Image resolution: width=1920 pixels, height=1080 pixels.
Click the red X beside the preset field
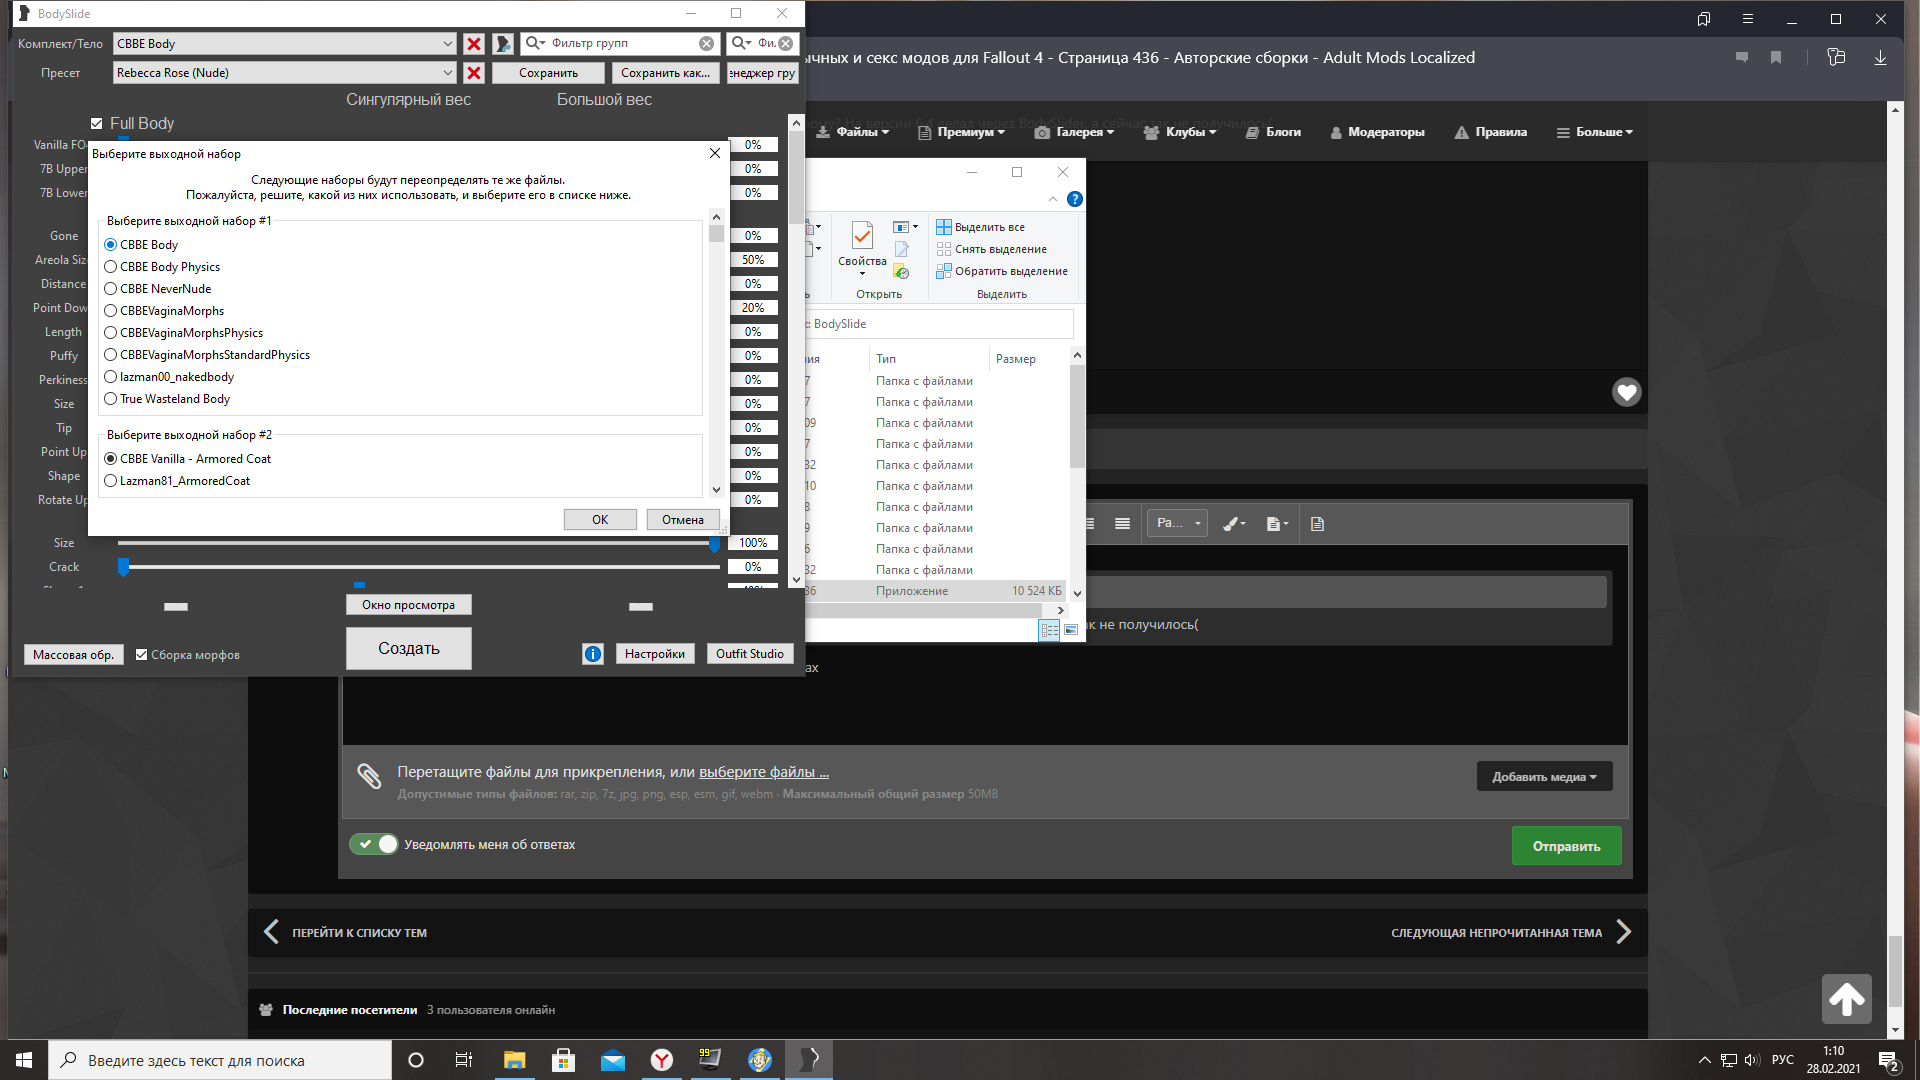474,73
